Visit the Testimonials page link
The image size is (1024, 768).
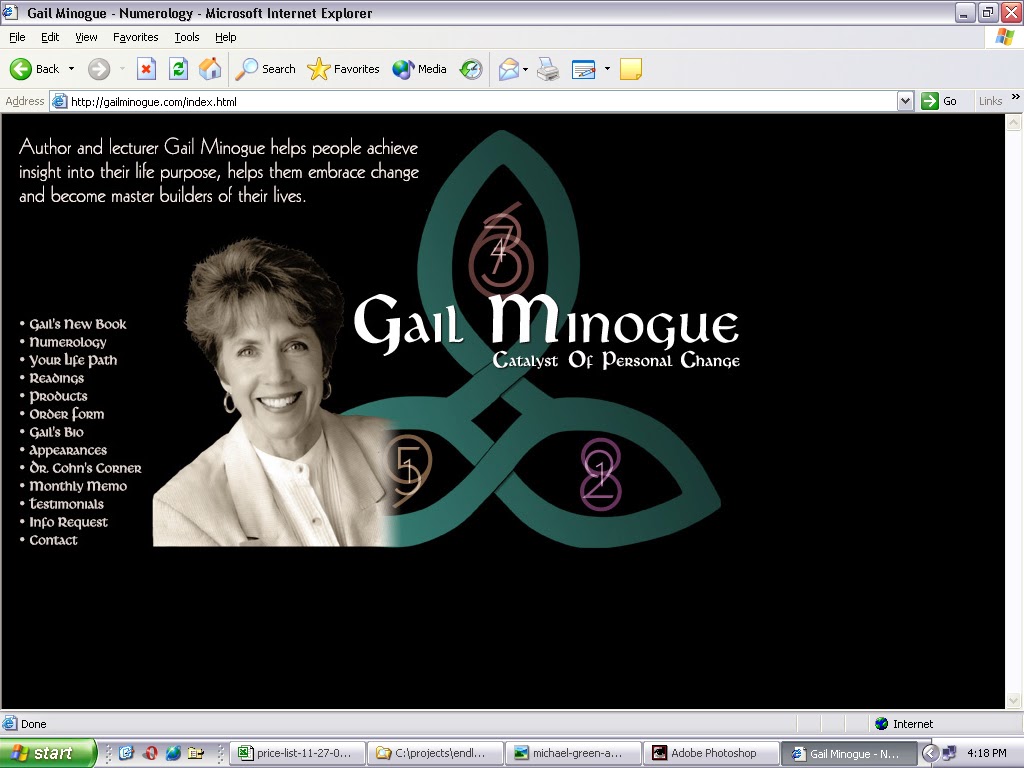pyautogui.click(x=66, y=504)
